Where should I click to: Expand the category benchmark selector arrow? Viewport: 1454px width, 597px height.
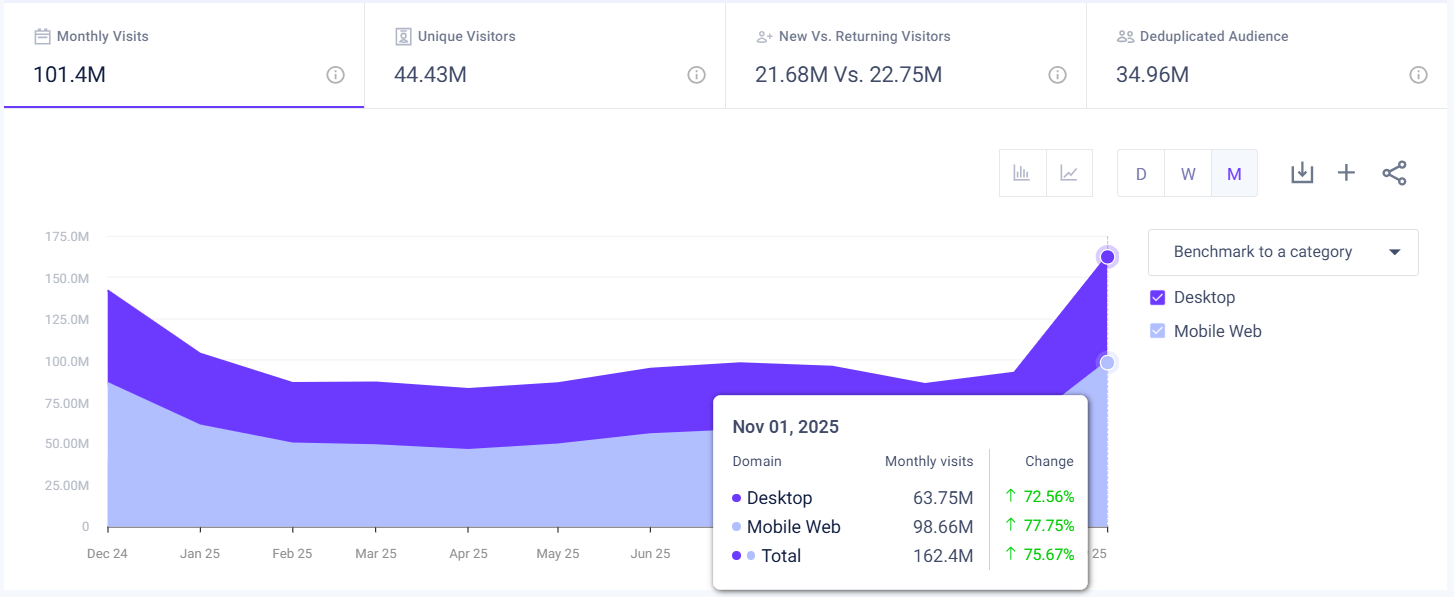(1394, 252)
